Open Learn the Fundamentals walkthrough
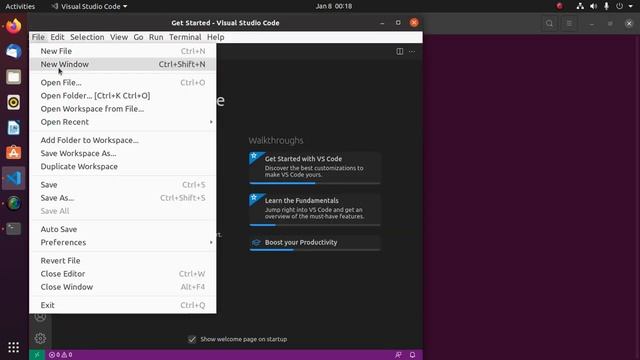This screenshot has height=360, width=640. tap(315, 209)
